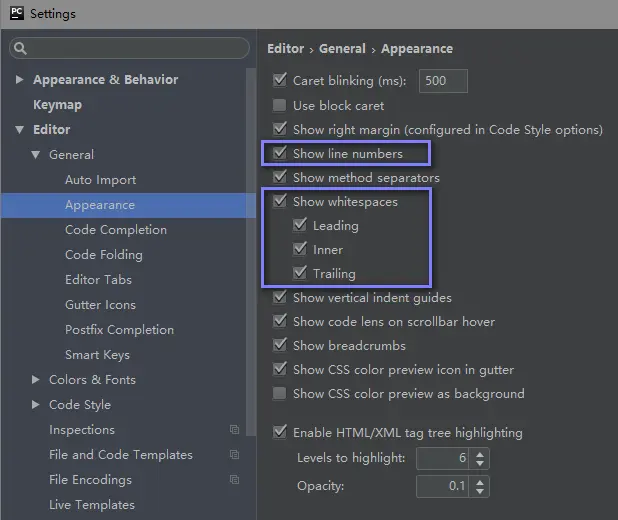Open File and Code Templates page
This screenshot has width=618, height=520.
point(121,455)
